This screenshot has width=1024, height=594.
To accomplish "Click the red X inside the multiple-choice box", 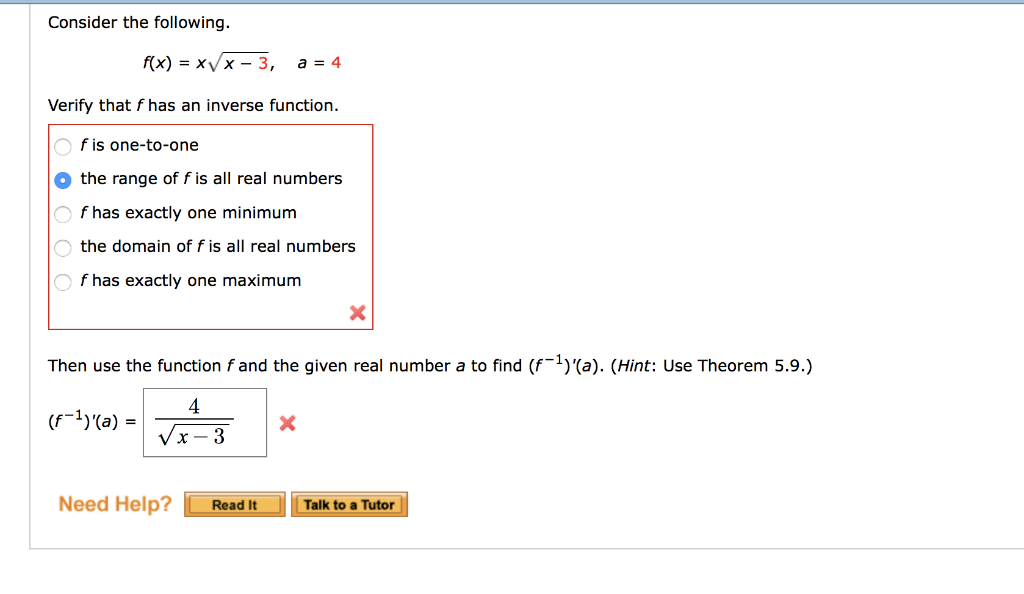I will click(357, 313).
